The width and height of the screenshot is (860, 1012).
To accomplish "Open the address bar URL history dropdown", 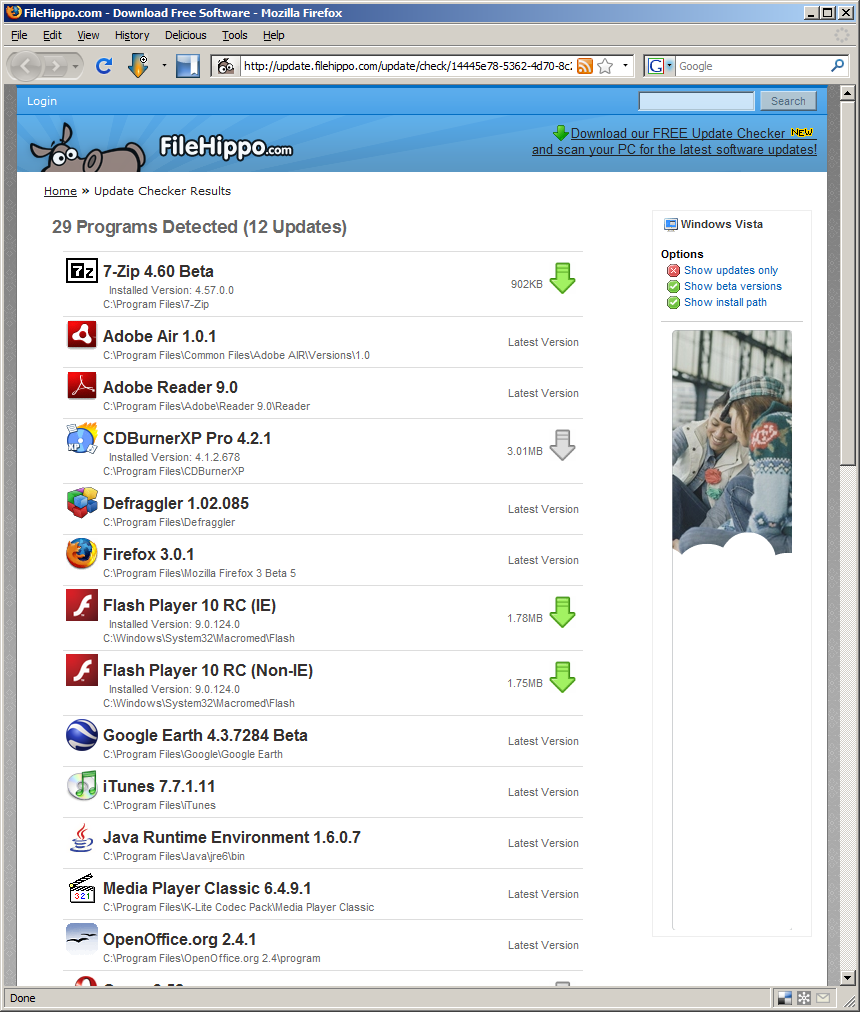I will (x=625, y=65).
